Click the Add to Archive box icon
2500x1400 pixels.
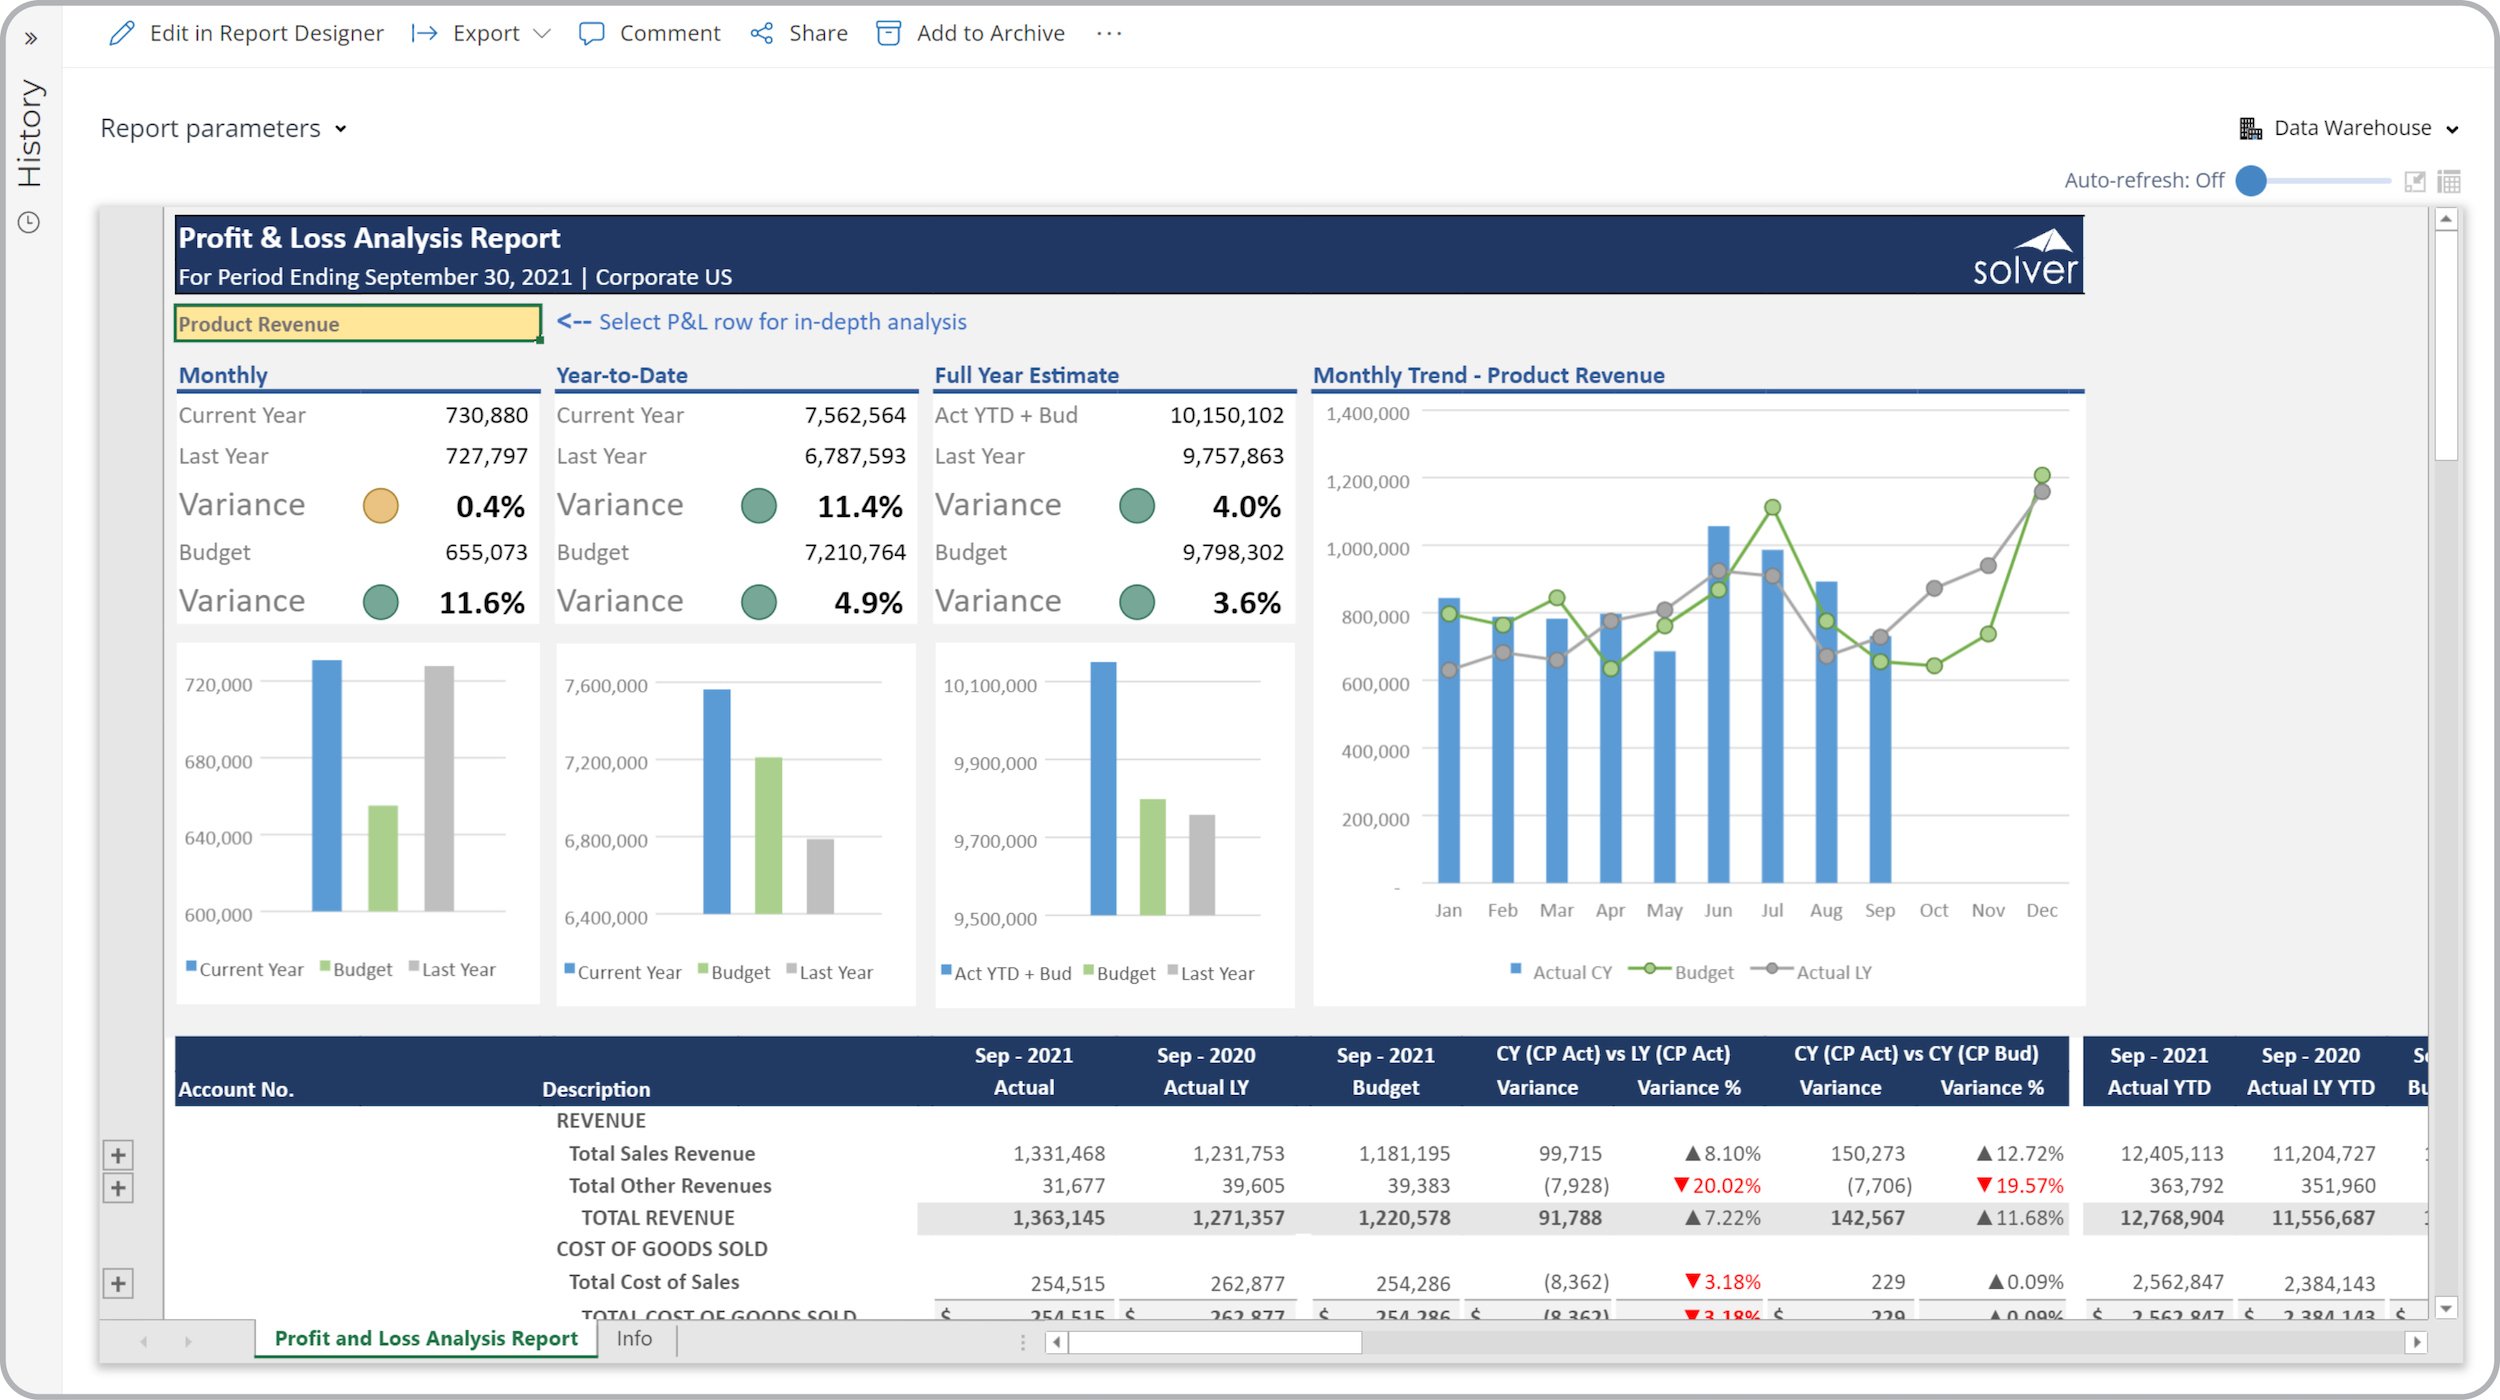pyautogui.click(x=888, y=34)
